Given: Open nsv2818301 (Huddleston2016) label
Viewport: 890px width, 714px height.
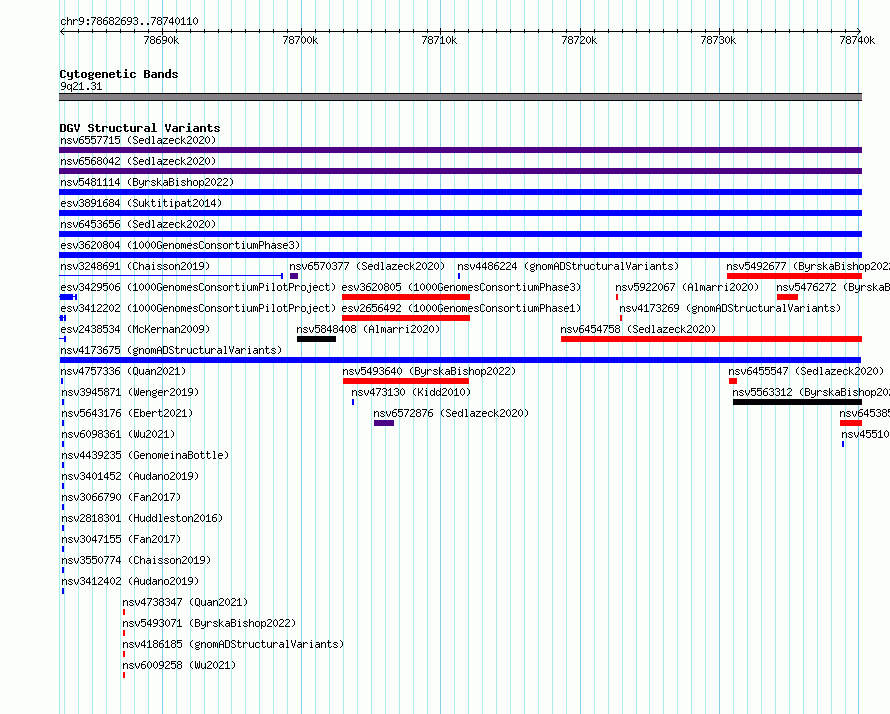Looking at the screenshot, I should coord(142,518).
